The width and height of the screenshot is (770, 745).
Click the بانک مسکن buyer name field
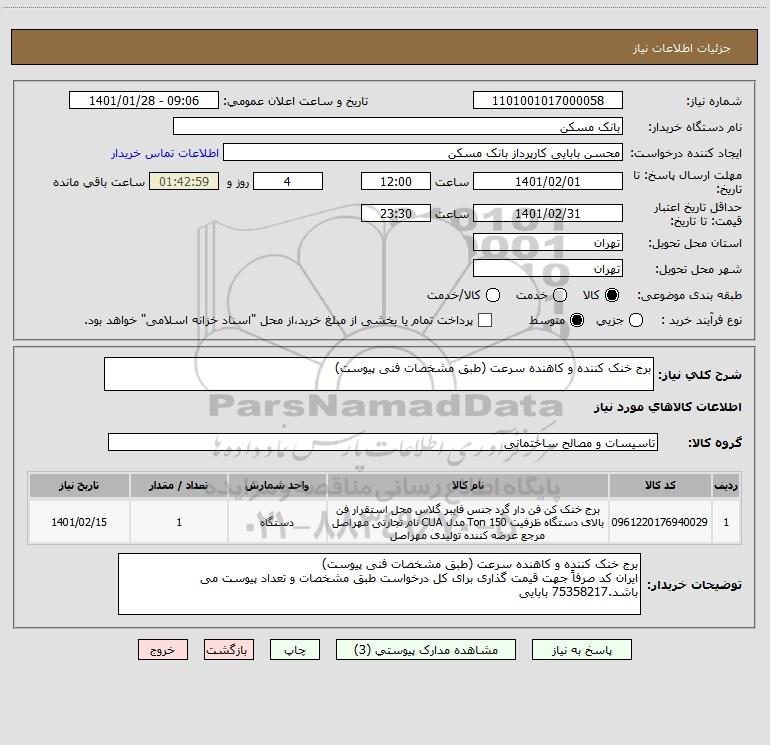click(398, 126)
